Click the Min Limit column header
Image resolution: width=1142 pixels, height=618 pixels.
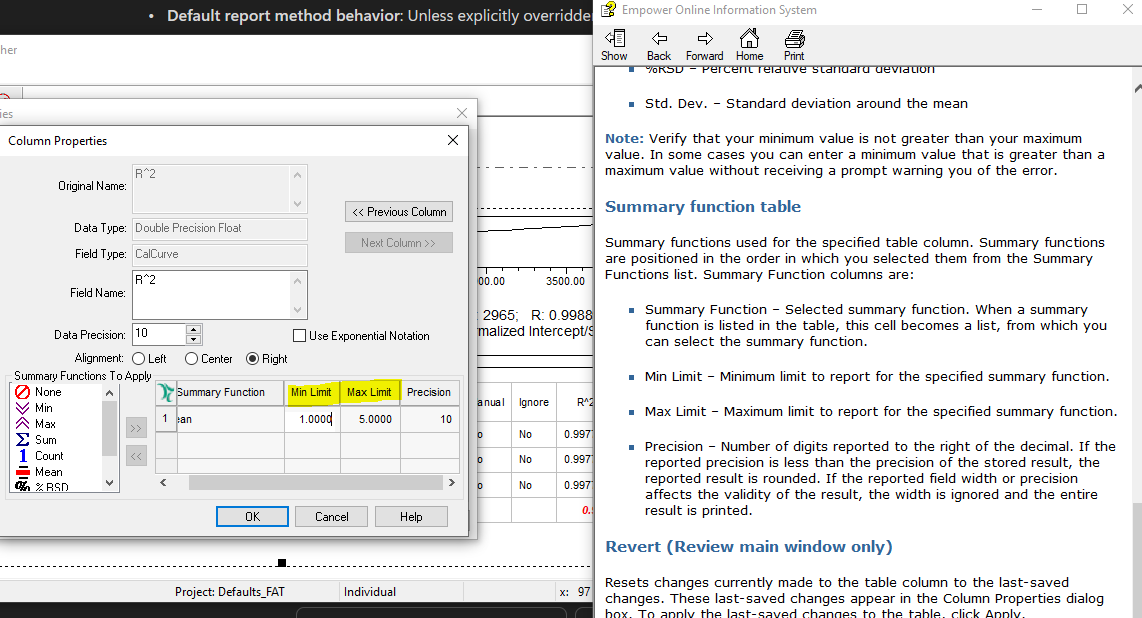[x=311, y=392]
